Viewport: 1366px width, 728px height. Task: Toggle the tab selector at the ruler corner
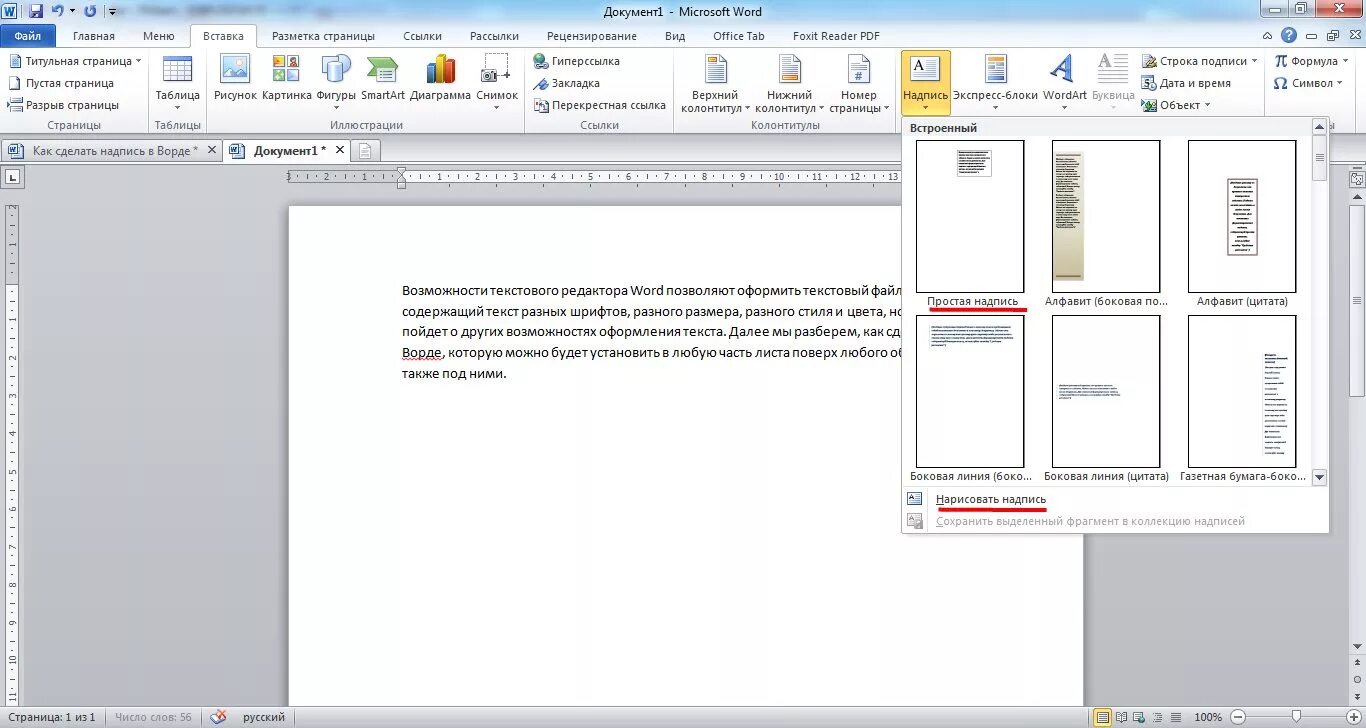pos(13,178)
